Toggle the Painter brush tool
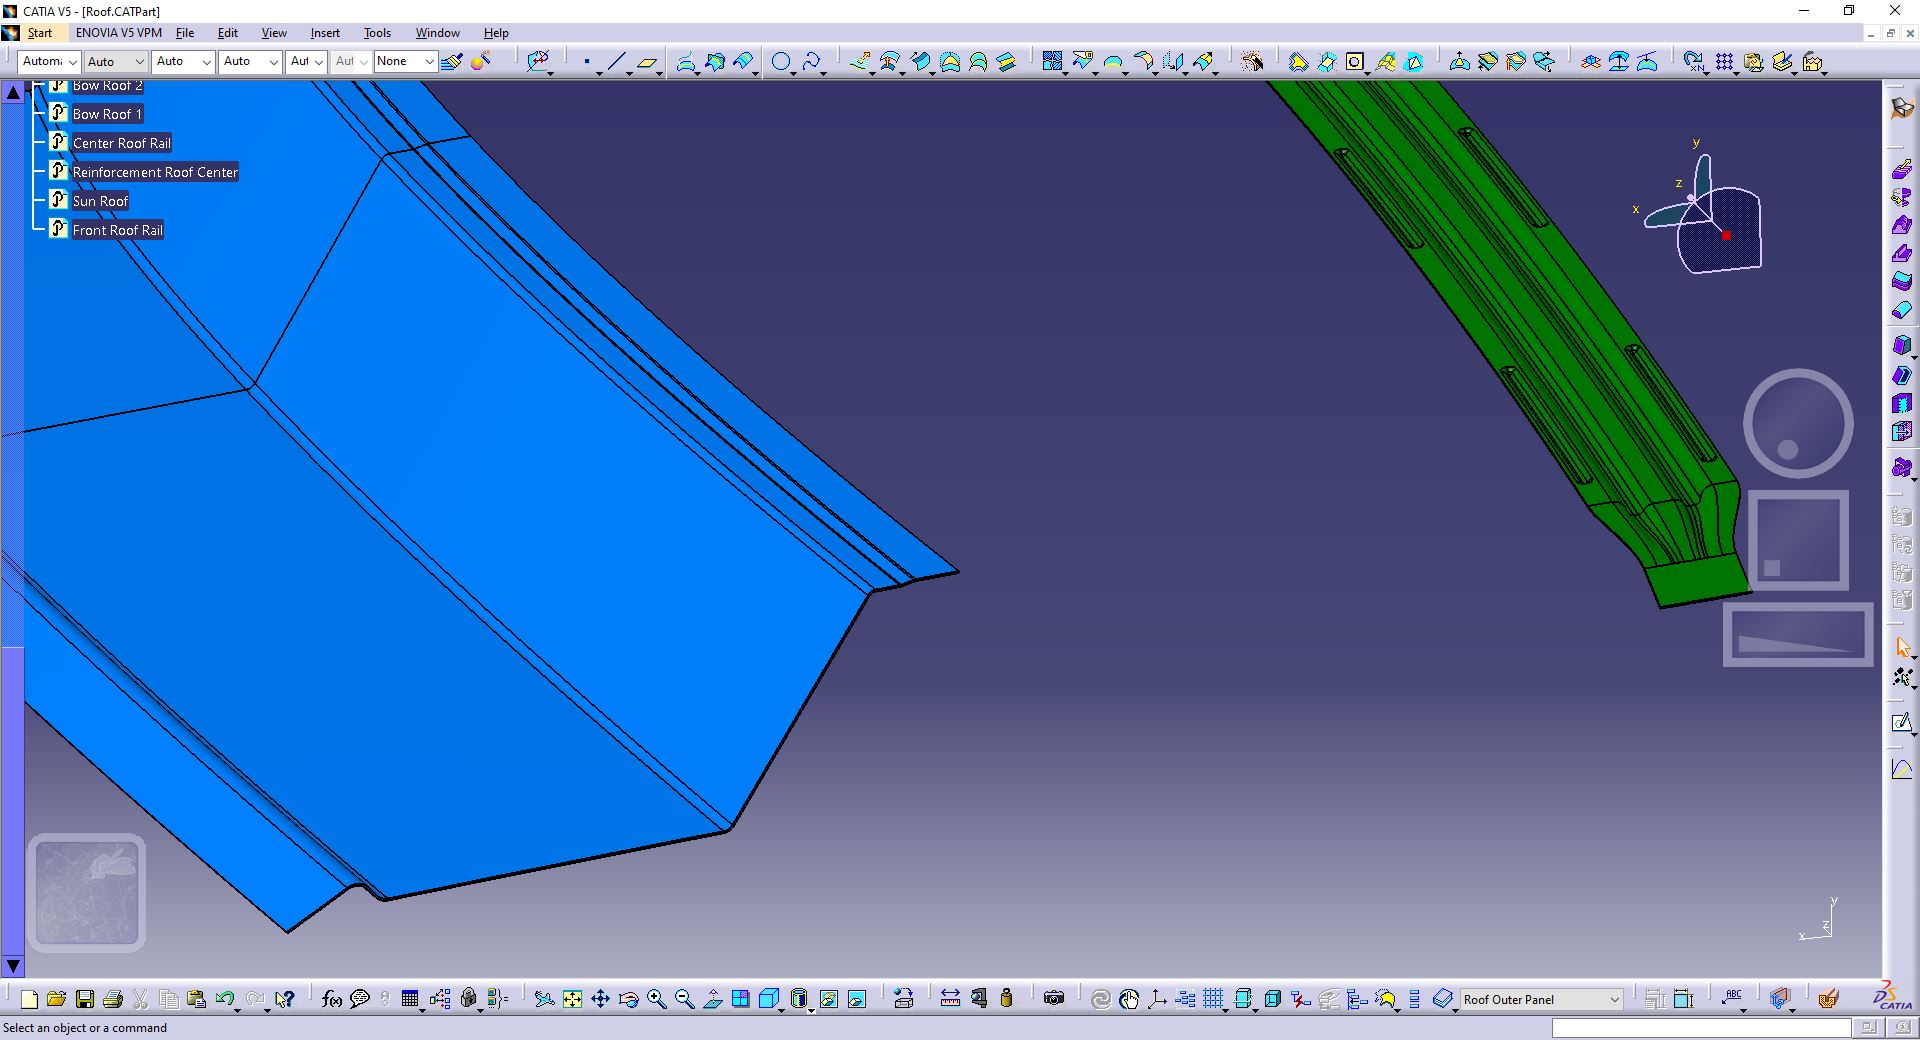Screen dimensions: 1920x1040 pyautogui.click(x=452, y=62)
